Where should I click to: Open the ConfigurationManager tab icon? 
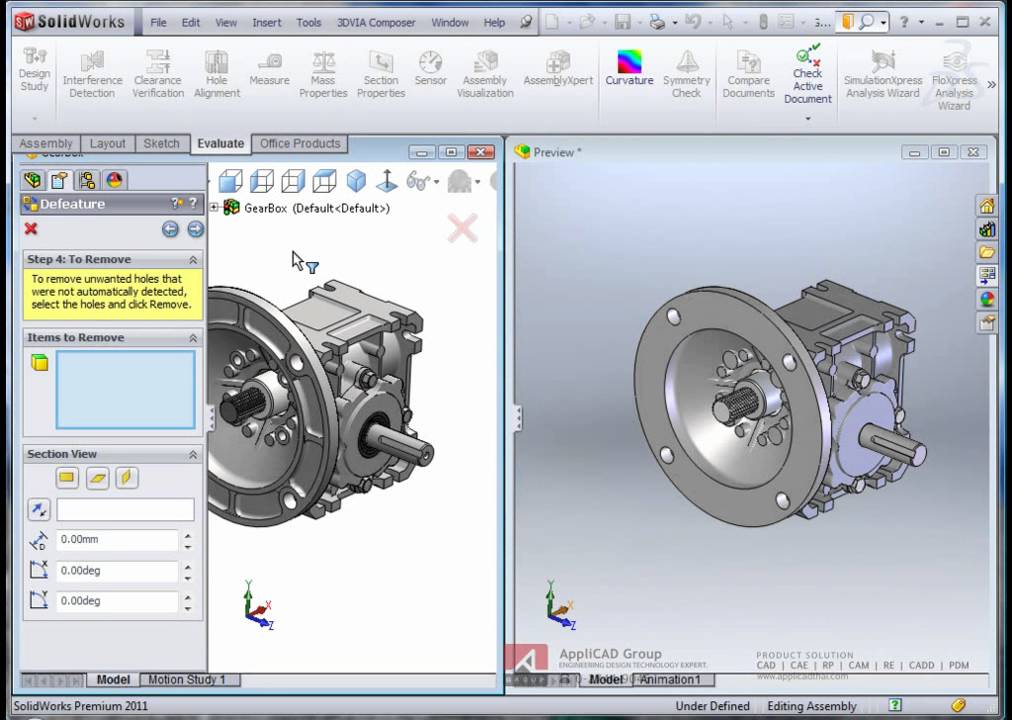pyautogui.click(x=86, y=180)
